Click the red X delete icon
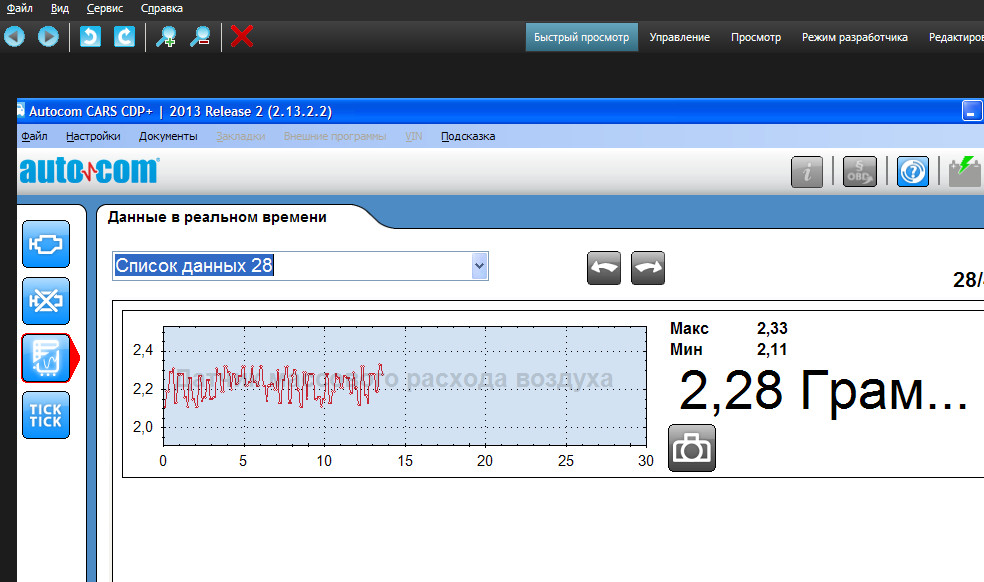This screenshot has width=984, height=582. click(x=241, y=37)
